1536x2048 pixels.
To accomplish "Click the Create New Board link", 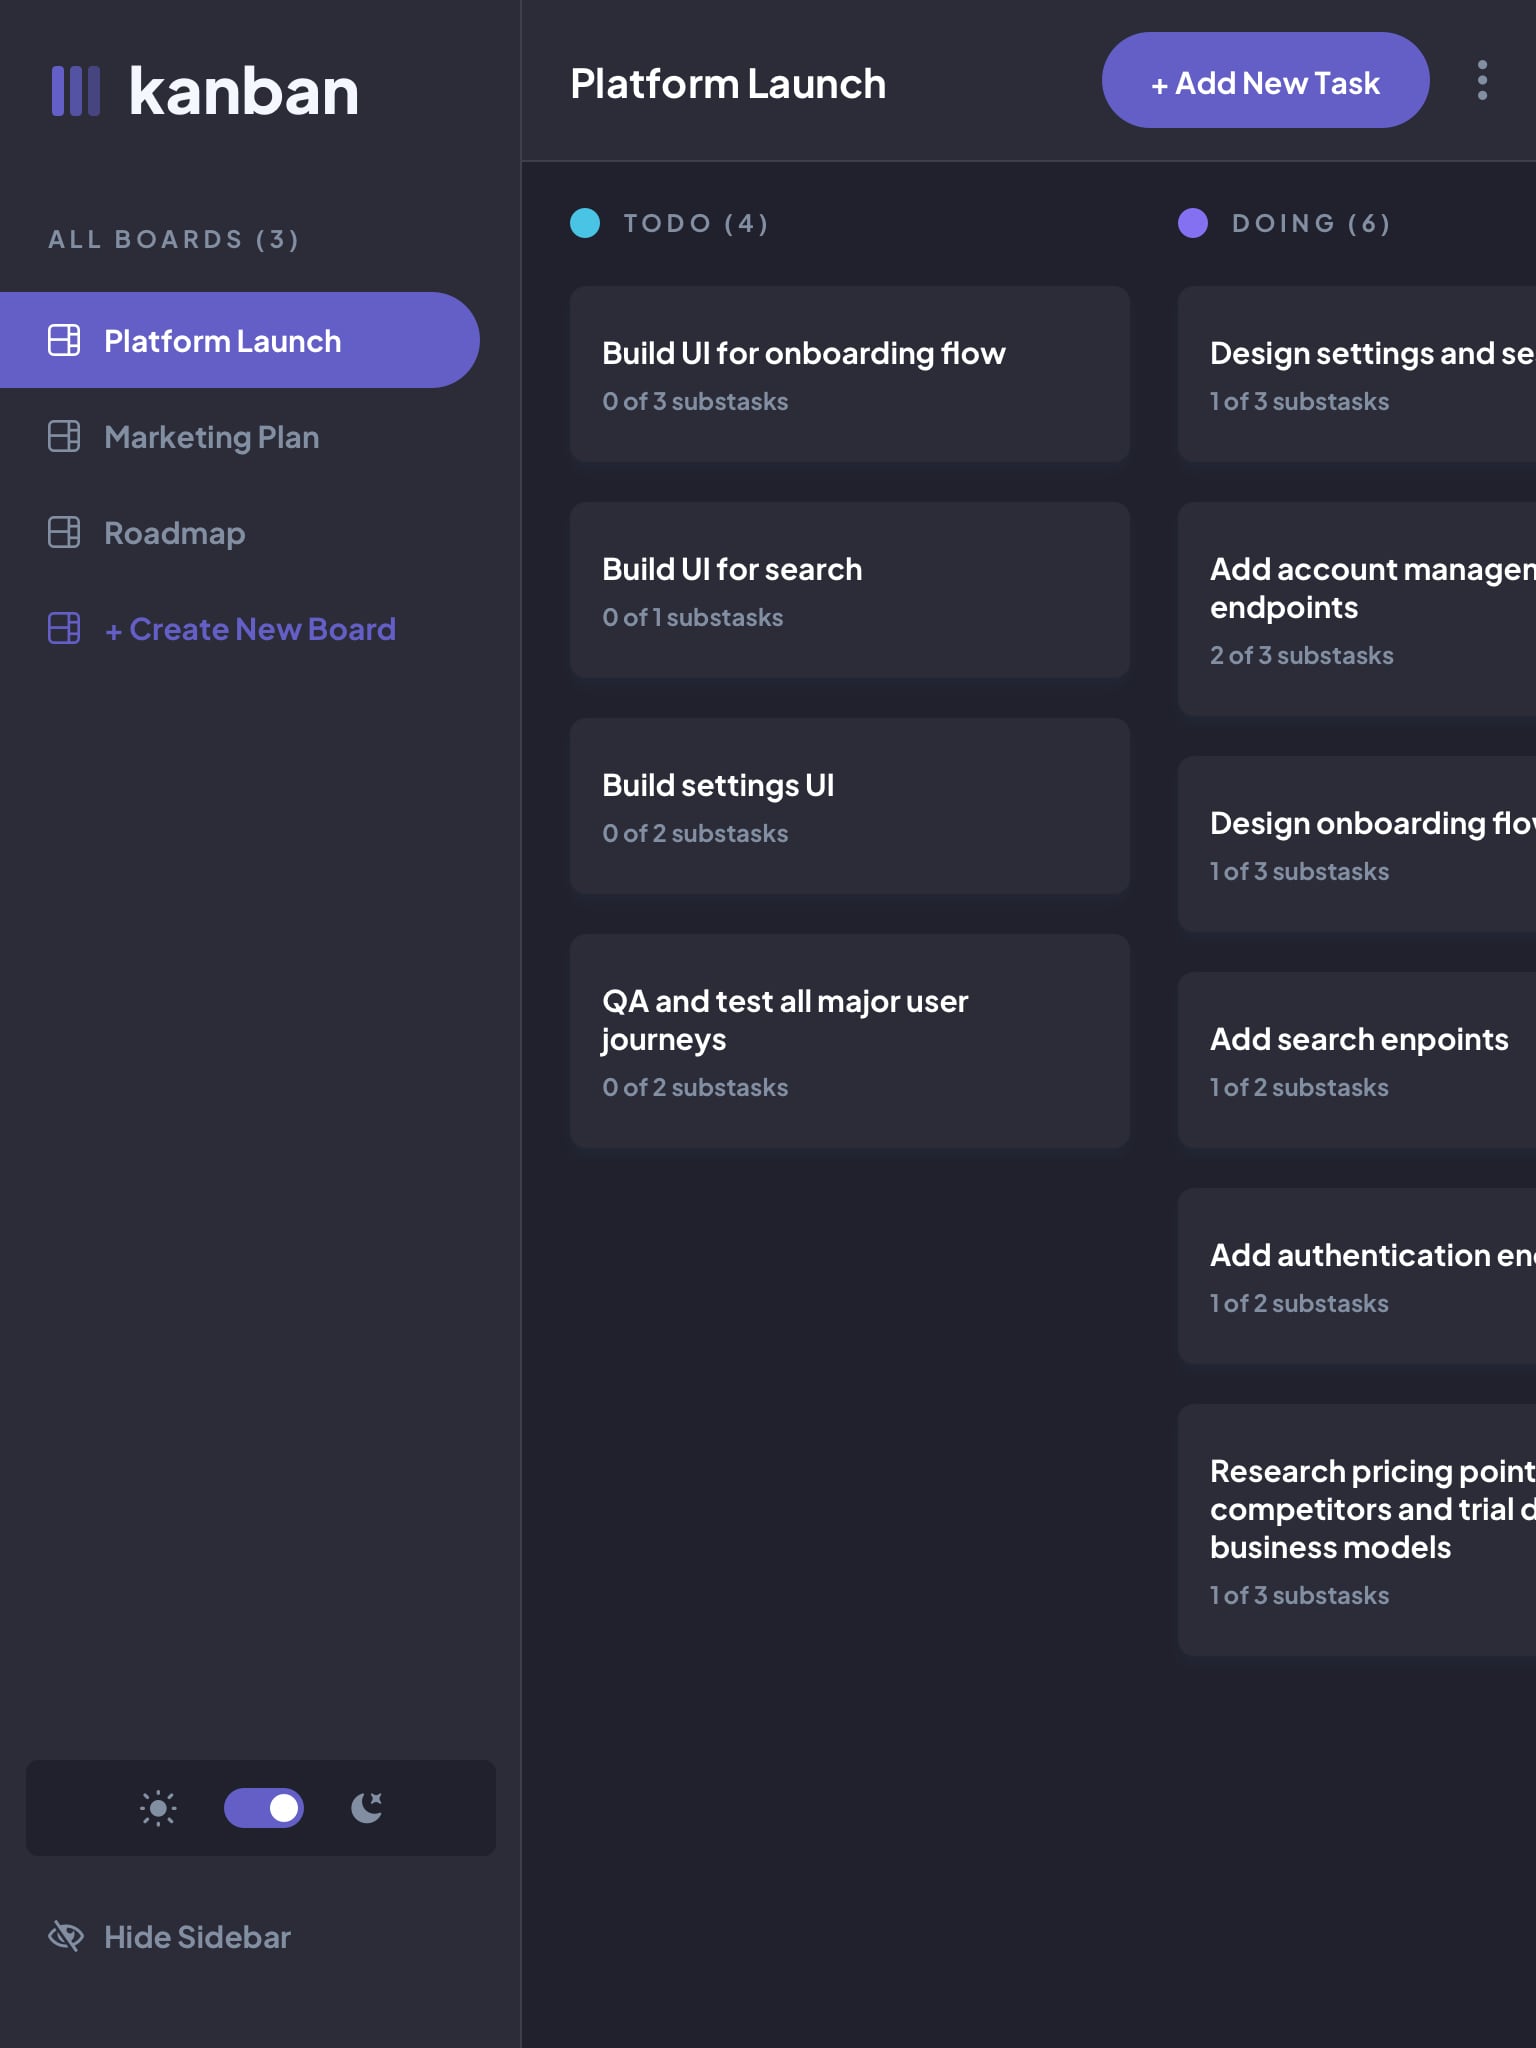I will (250, 629).
